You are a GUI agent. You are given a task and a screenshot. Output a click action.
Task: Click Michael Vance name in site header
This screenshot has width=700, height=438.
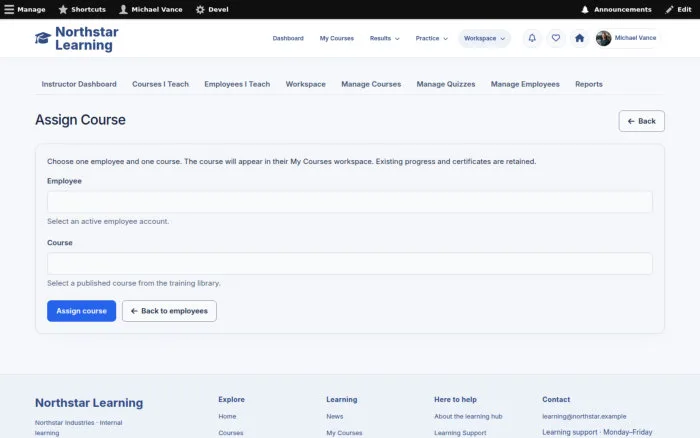pyautogui.click(x=635, y=38)
